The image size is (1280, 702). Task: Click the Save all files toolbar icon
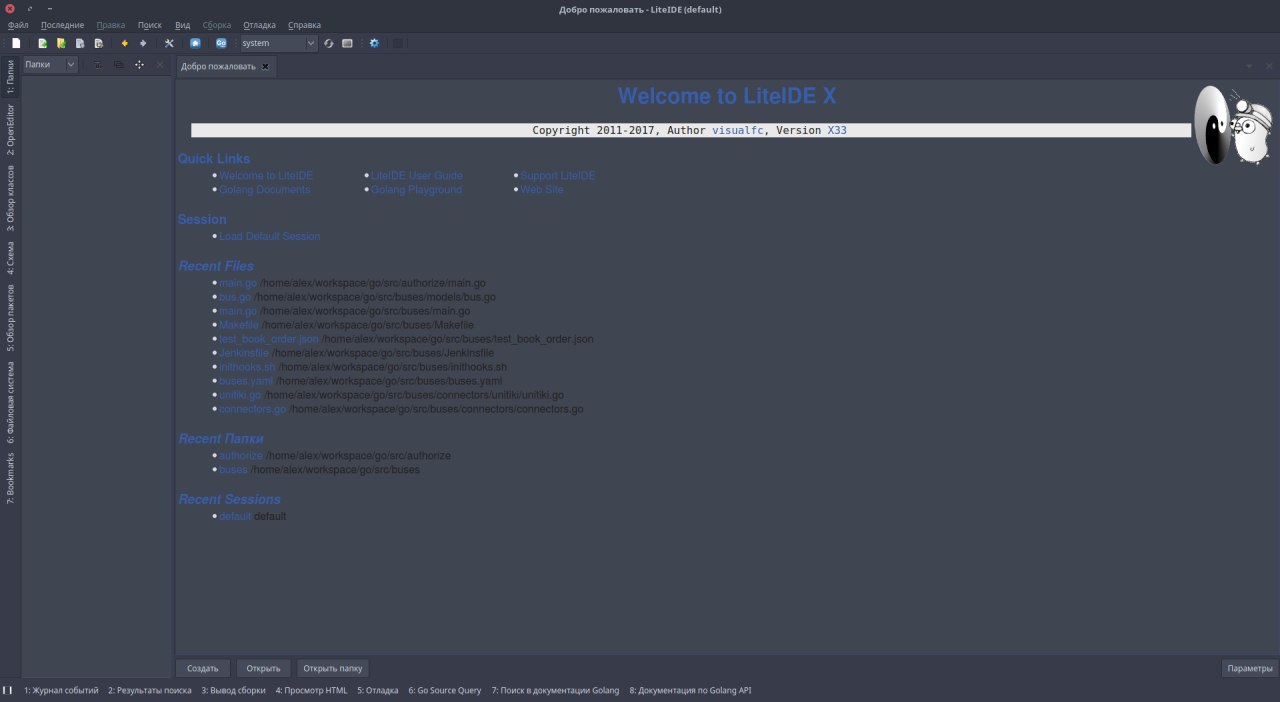pos(98,43)
